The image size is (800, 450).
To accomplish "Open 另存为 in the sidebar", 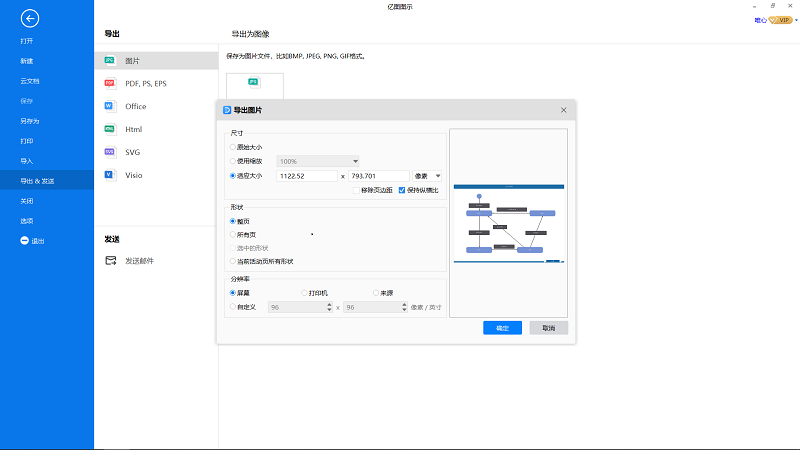I will (30, 121).
